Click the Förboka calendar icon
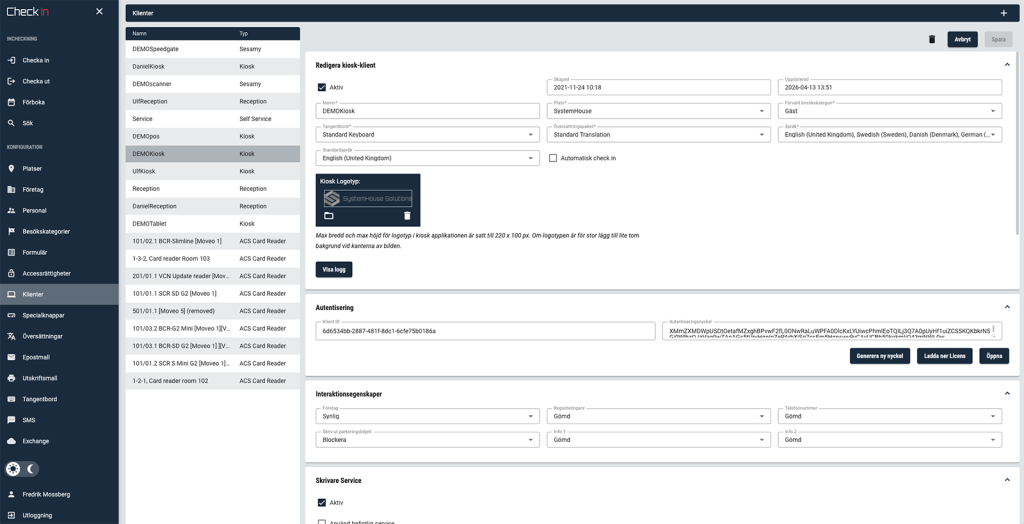Screen dimensions: 1024x524 [11, 102]
